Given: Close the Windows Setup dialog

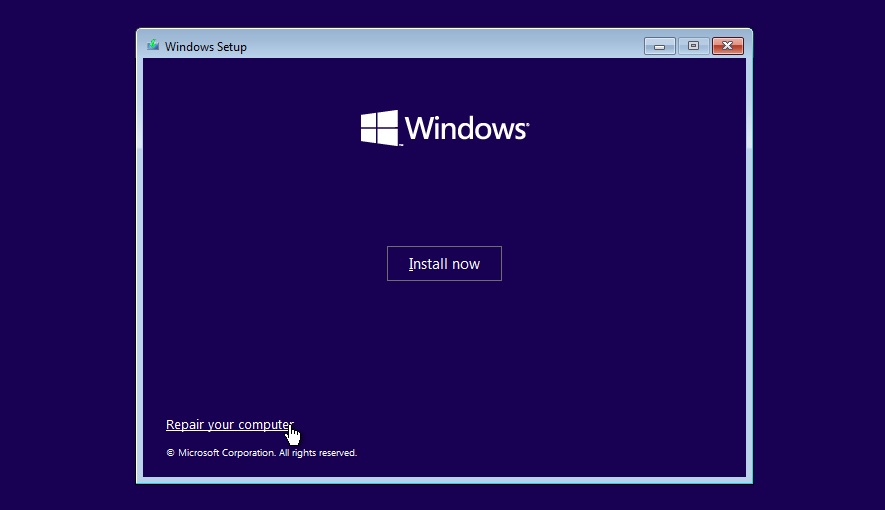Looking at the screenshot, I should (727, 46).
